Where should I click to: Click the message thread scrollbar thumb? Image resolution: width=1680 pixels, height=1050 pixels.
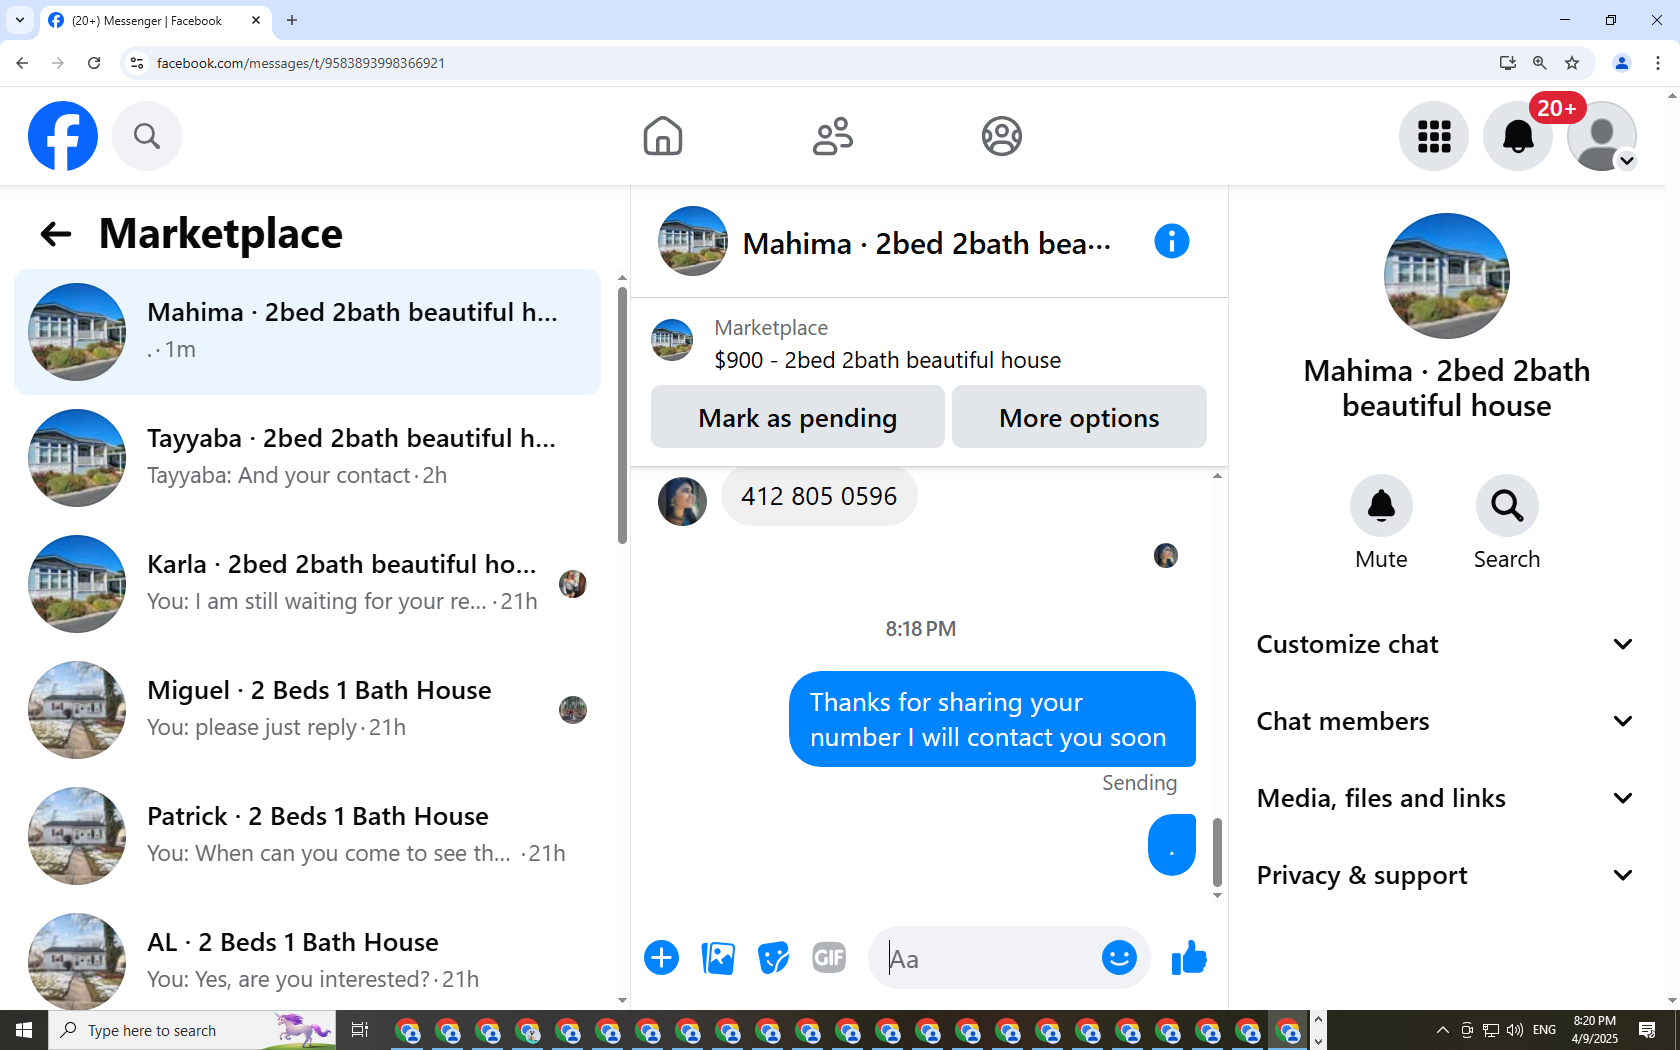pos(1217,852)
